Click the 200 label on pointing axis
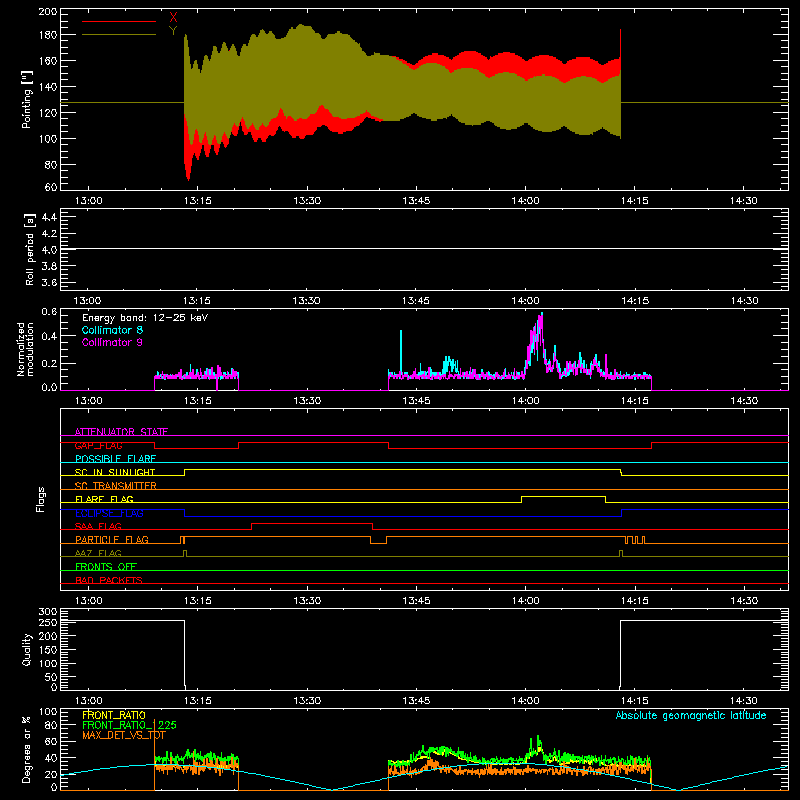This screenshot has height=800, width=800. click(x=47, y=11)
